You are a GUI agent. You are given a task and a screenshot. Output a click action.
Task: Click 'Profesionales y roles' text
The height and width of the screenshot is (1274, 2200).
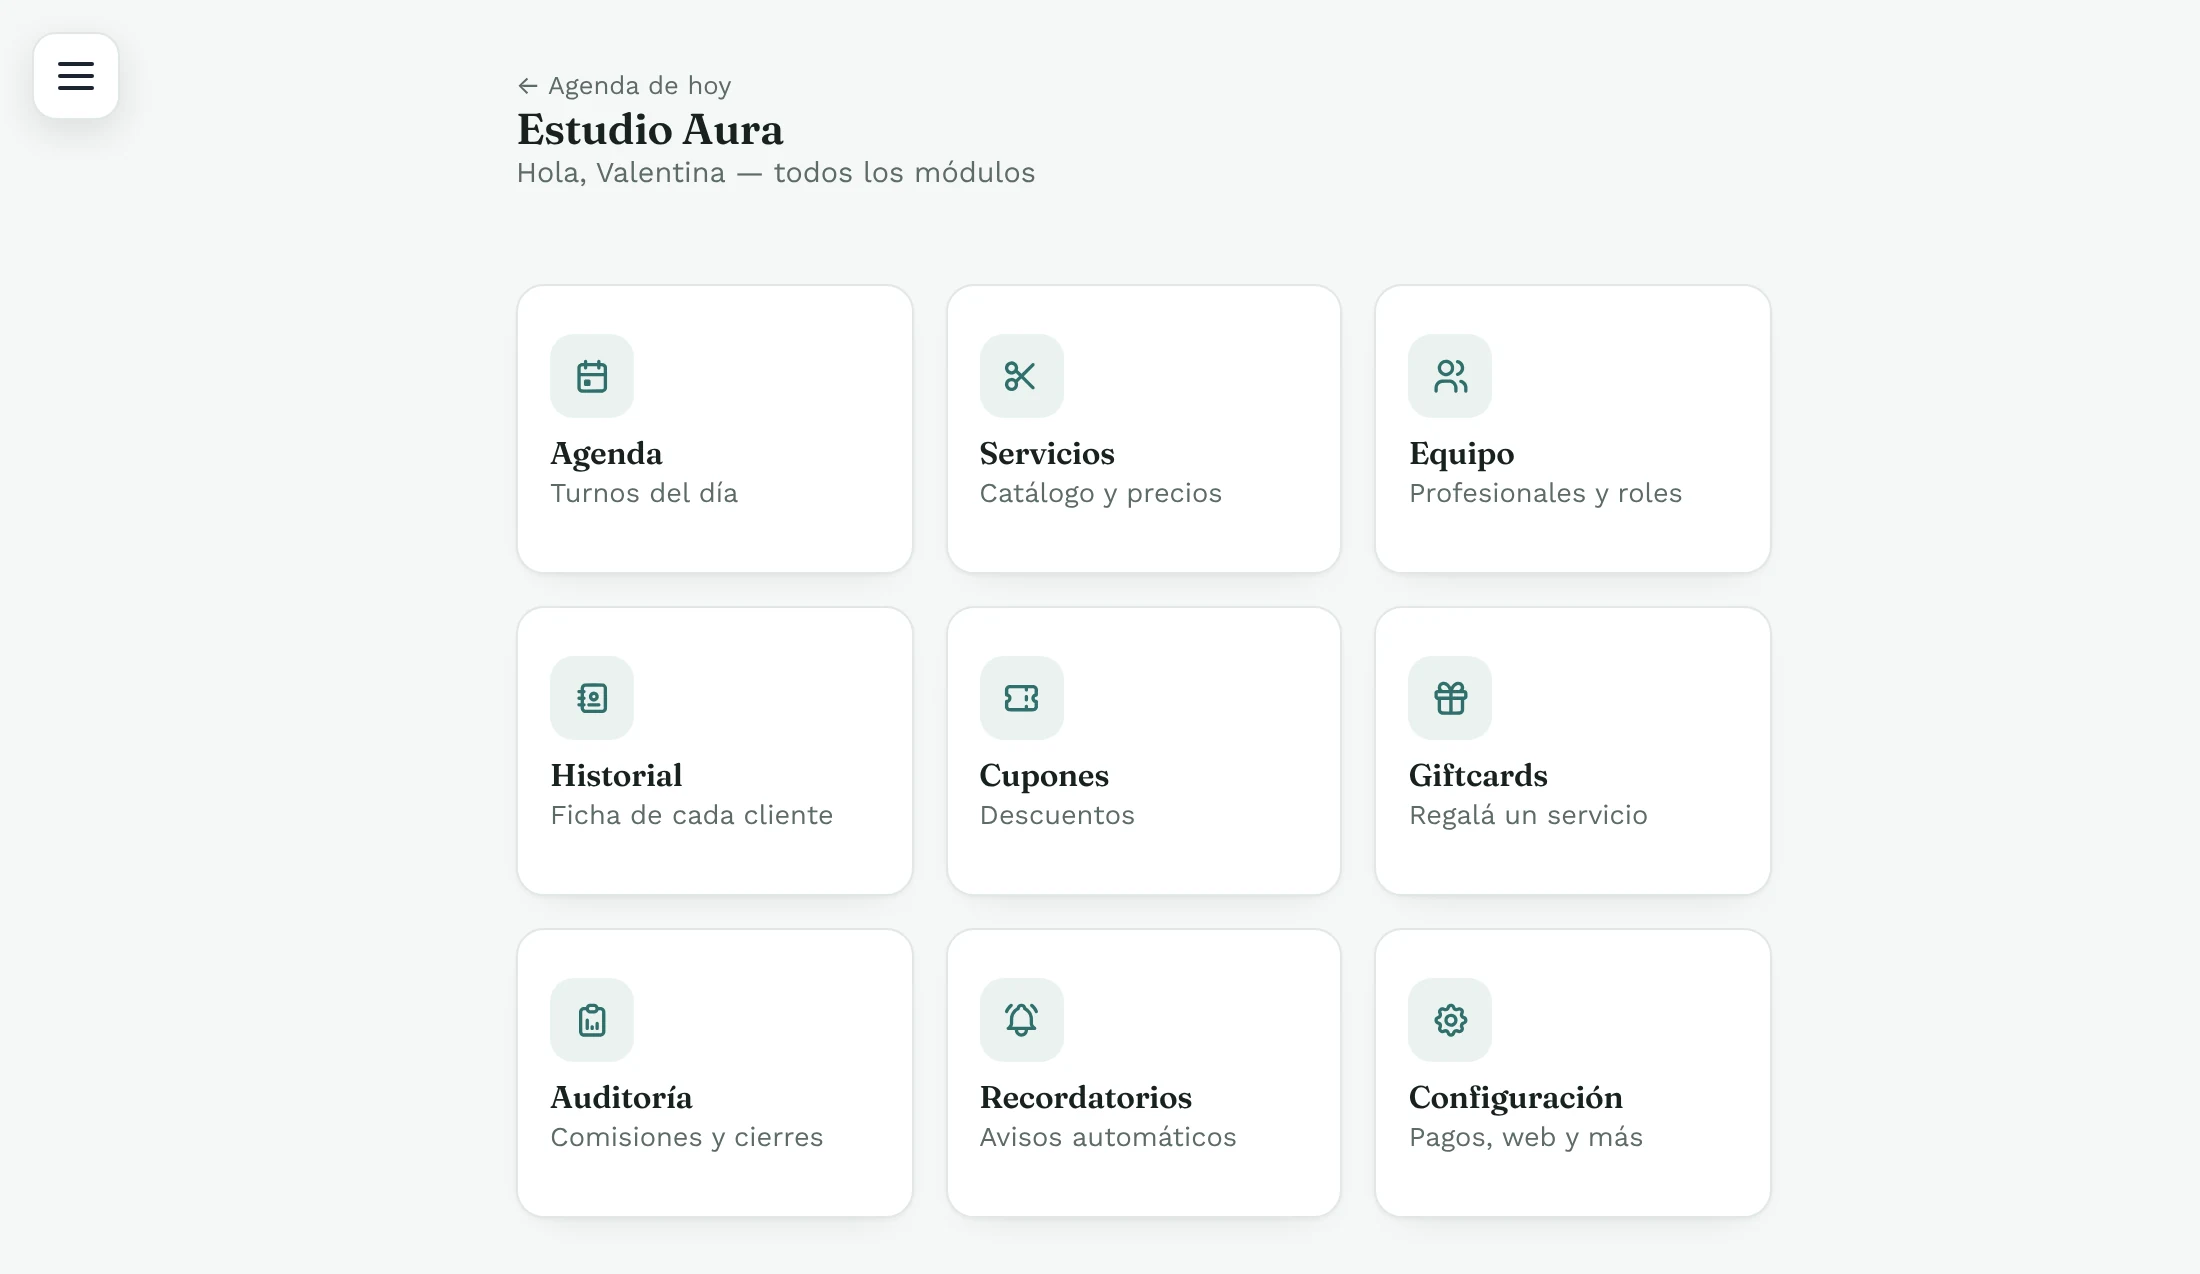pyautogui.click(x=1545, y=494)
